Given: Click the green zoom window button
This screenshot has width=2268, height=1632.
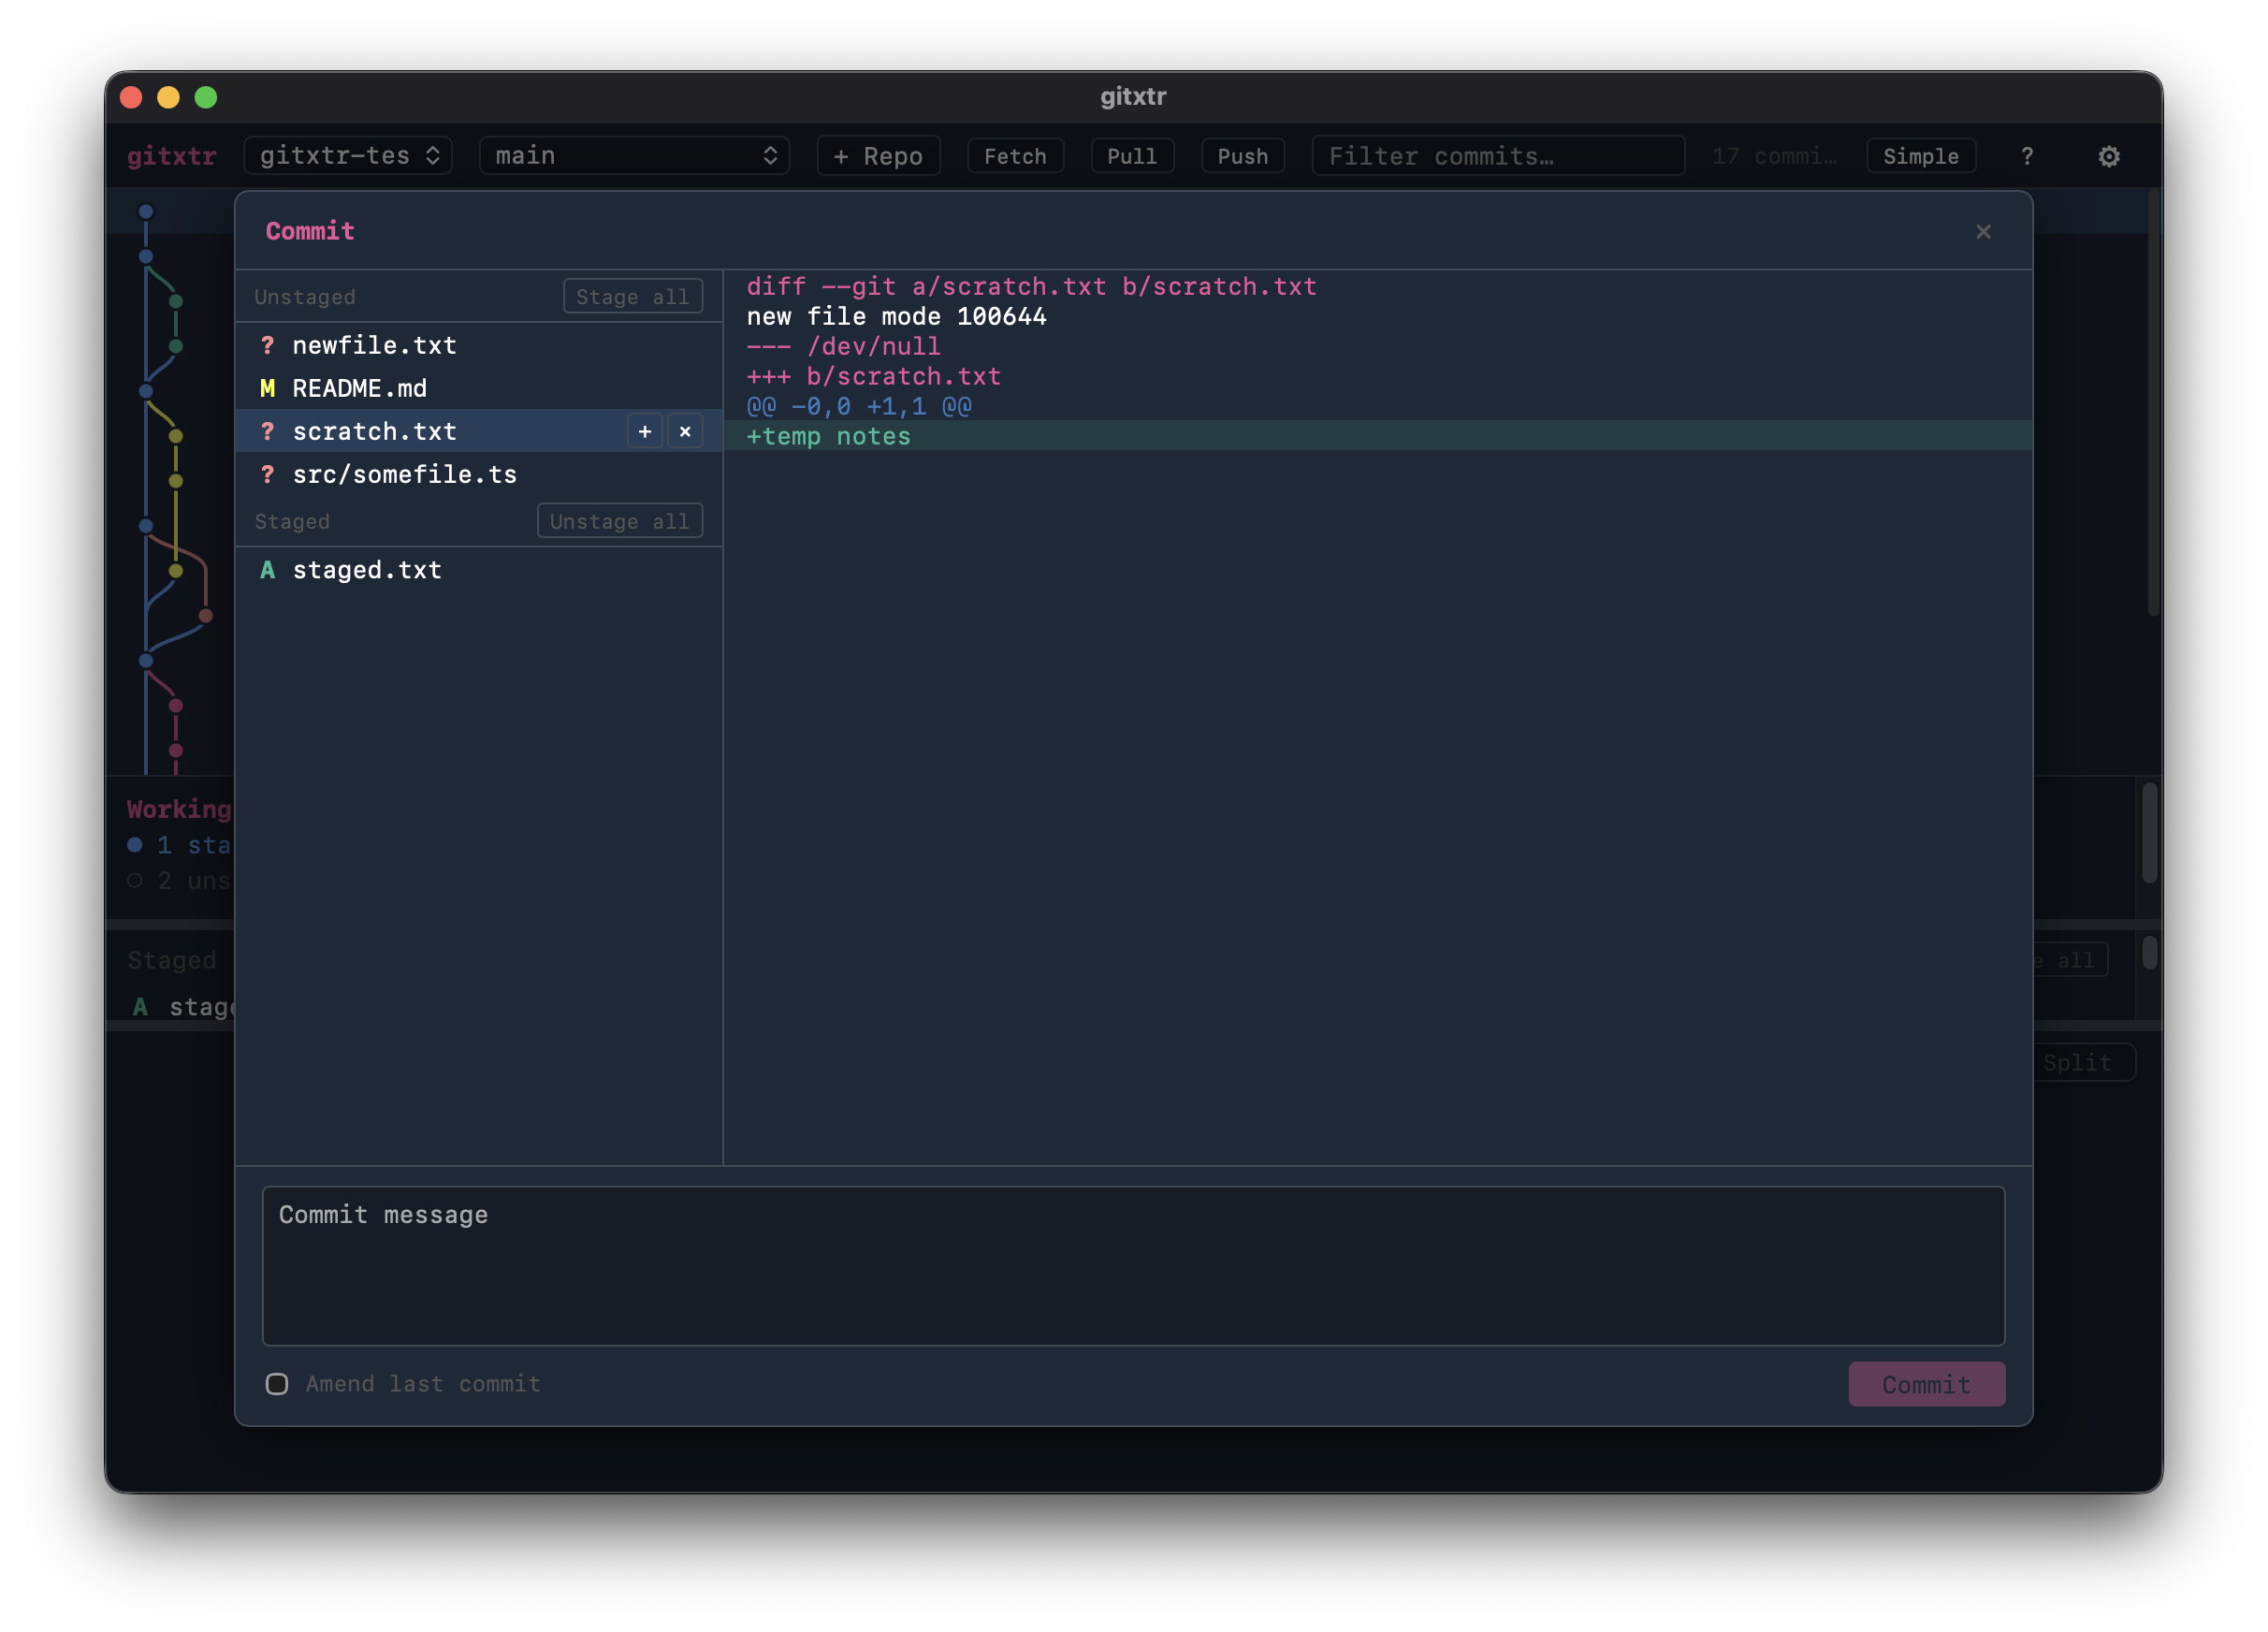Looking at the screenshot, I should point(206,97).
